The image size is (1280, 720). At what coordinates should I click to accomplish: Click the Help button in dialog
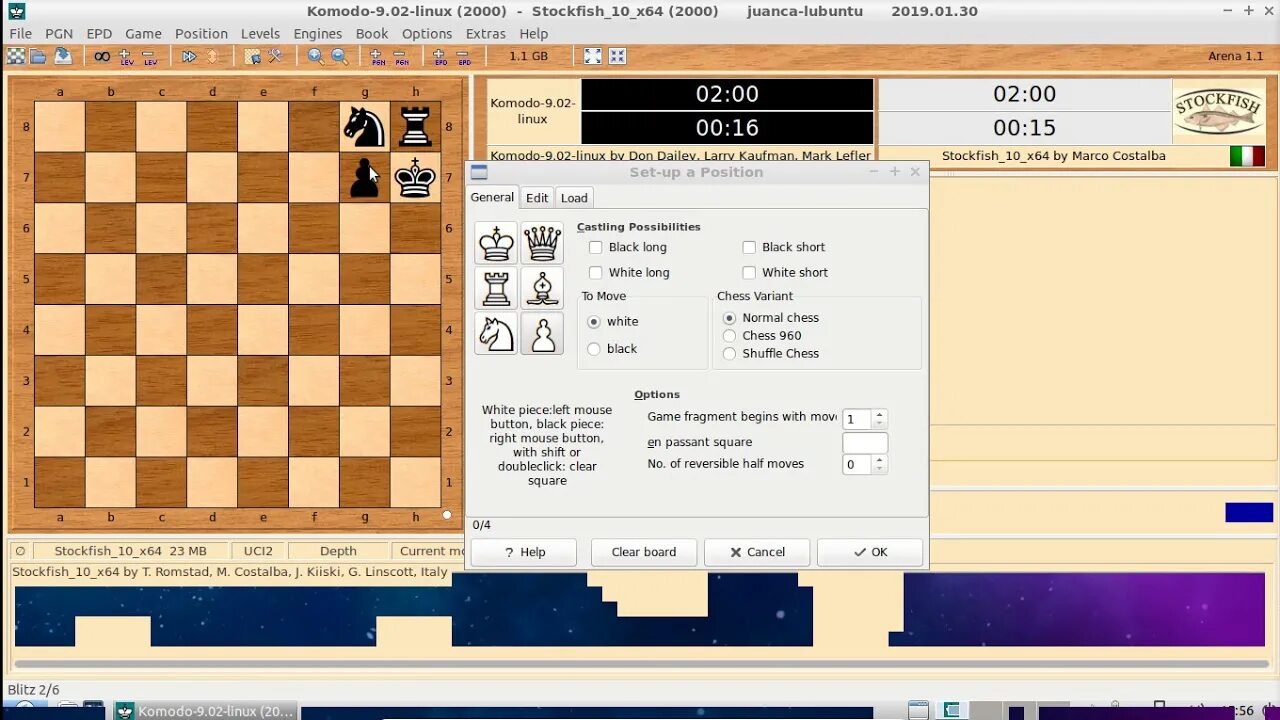point(524,552)
